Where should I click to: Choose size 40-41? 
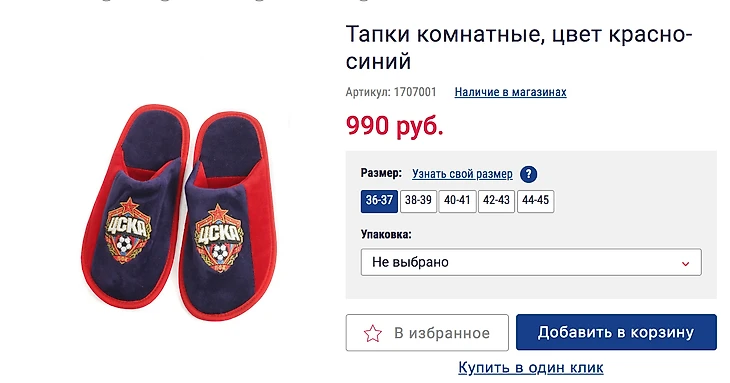coord(457,201)
